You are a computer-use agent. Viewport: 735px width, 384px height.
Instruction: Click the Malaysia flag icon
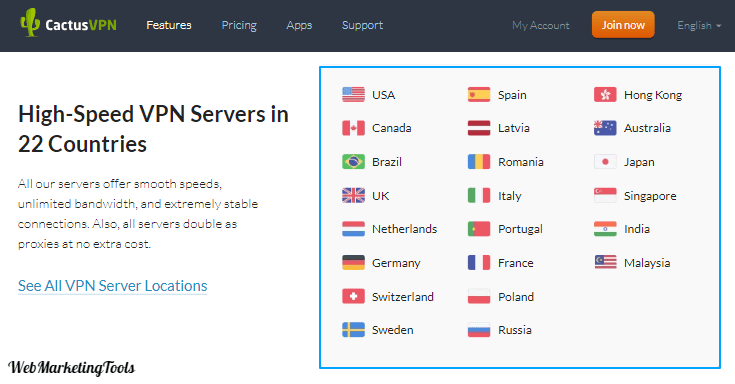pos(605,263)
